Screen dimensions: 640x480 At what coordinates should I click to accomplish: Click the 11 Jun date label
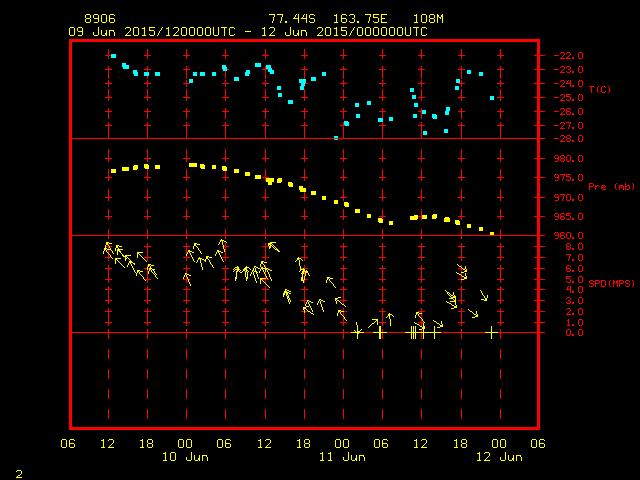coord(342,457)
